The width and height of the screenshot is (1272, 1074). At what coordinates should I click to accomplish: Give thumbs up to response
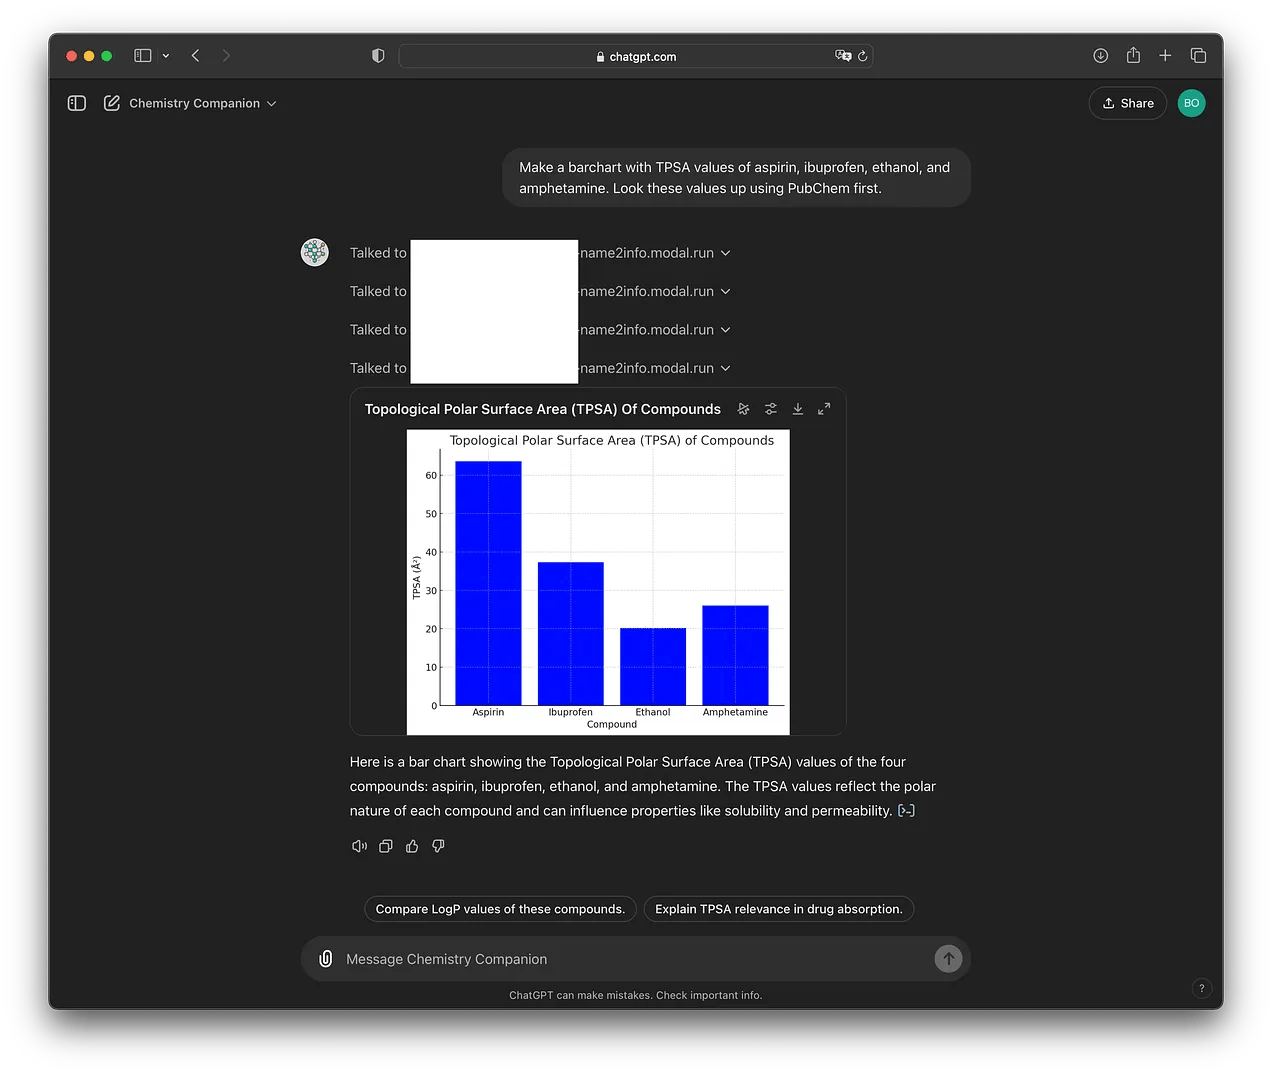(x=412, y=846)
